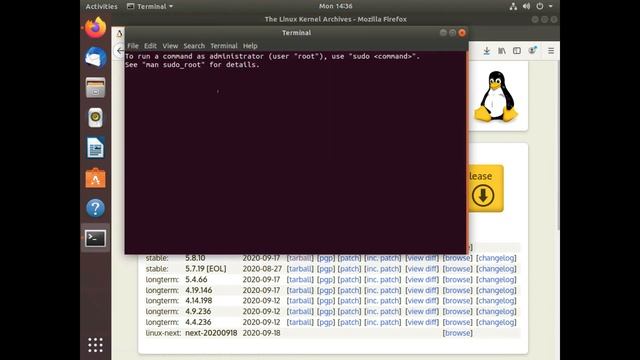Click browse link for 5.4.66

pos(458,280)
